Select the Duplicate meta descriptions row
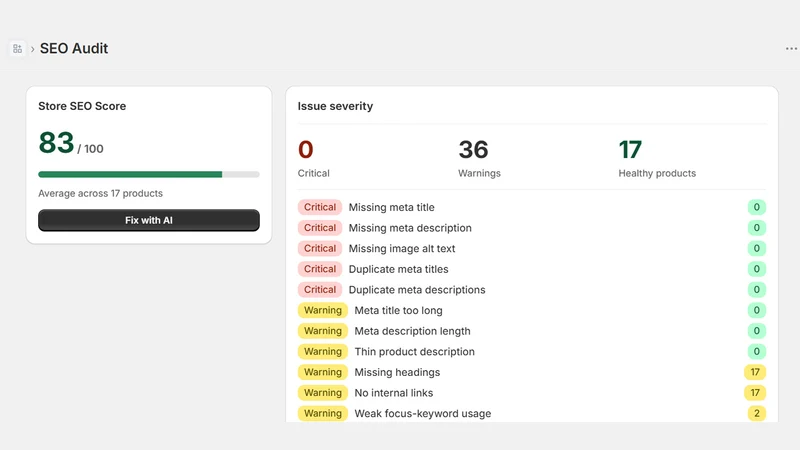Screen dimensions: 800x450 532,290
